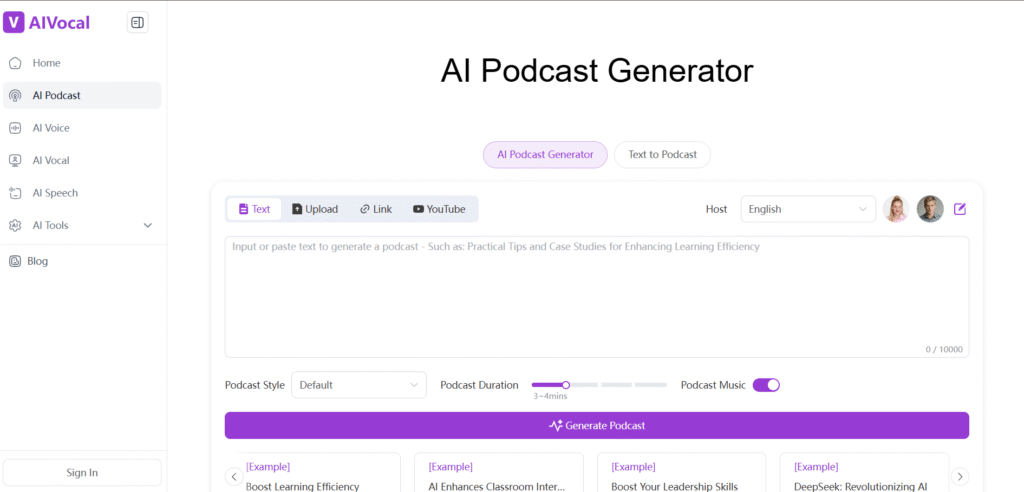Click the sparkle icon on Generate Podcast

click(556, 426)
